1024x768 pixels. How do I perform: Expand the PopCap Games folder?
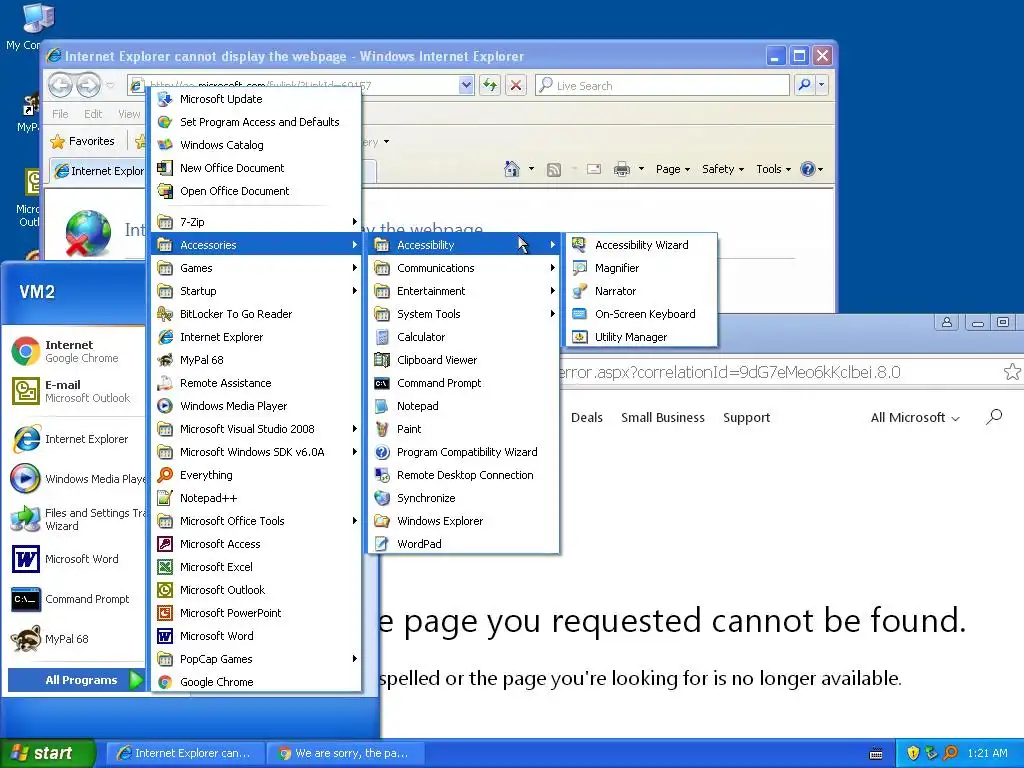coord(257,659)
